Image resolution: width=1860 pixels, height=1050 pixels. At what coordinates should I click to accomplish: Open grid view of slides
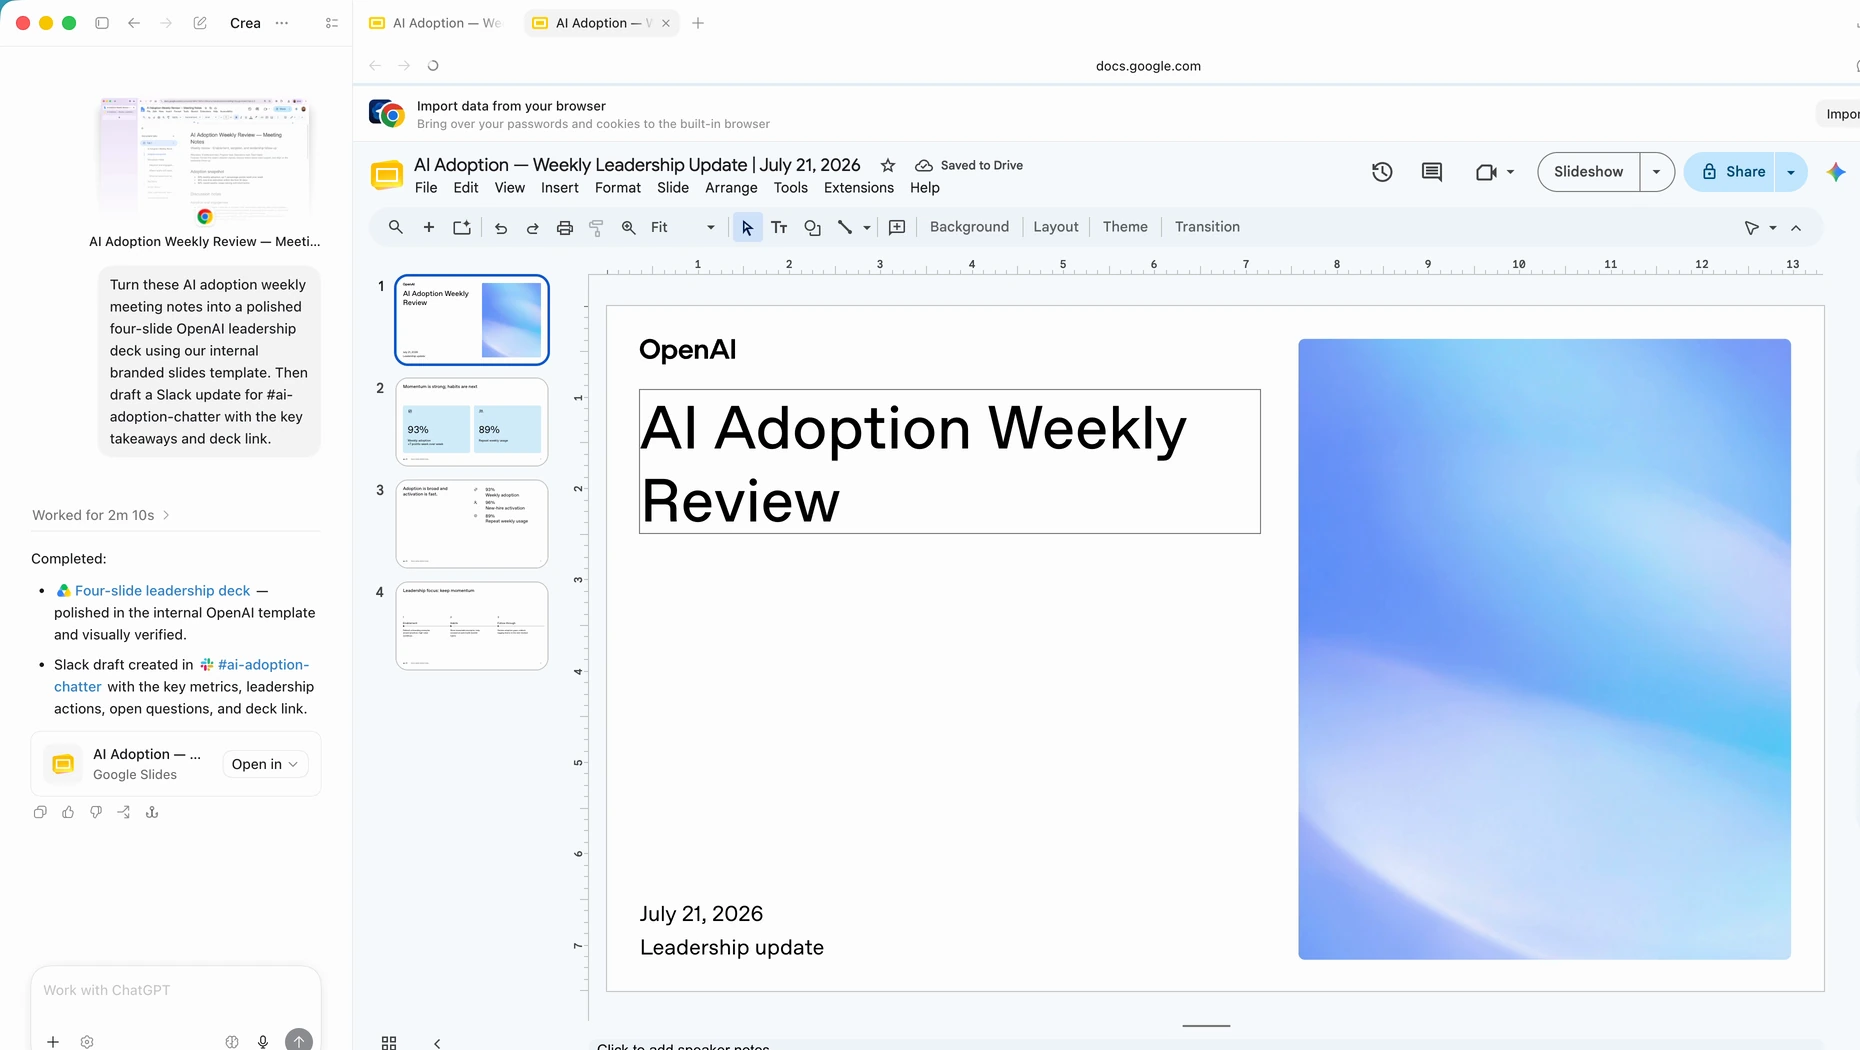point(389,1042)
